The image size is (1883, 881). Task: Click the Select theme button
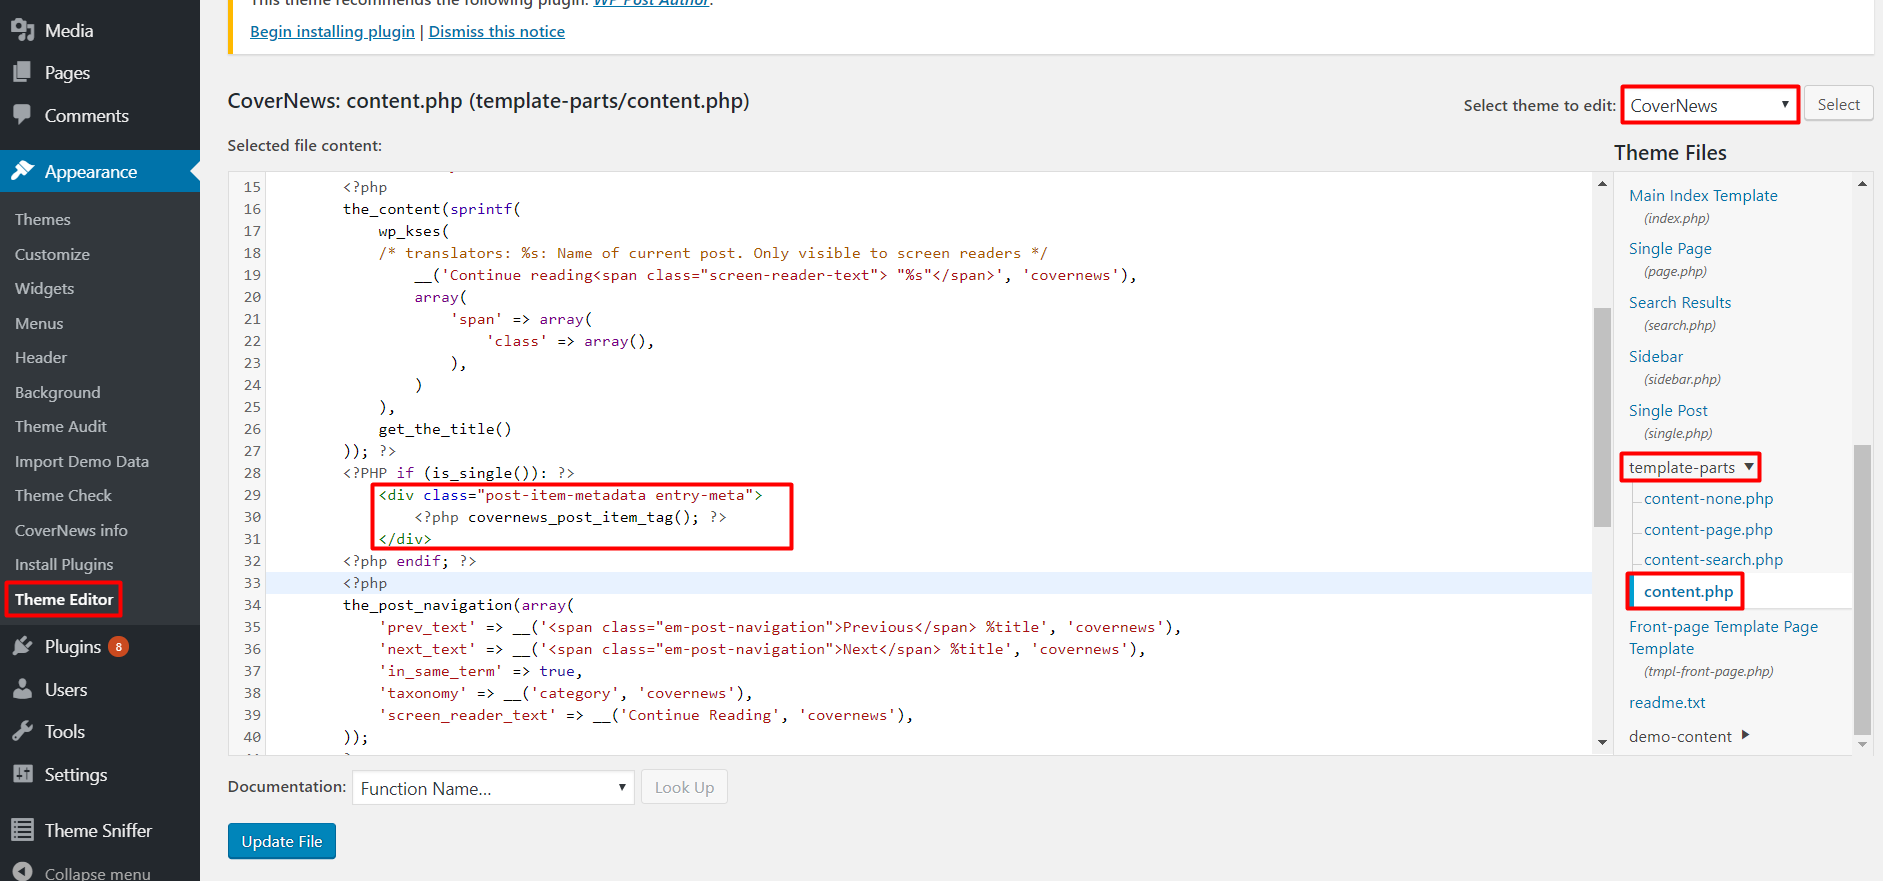click(x=1838, y=104)
